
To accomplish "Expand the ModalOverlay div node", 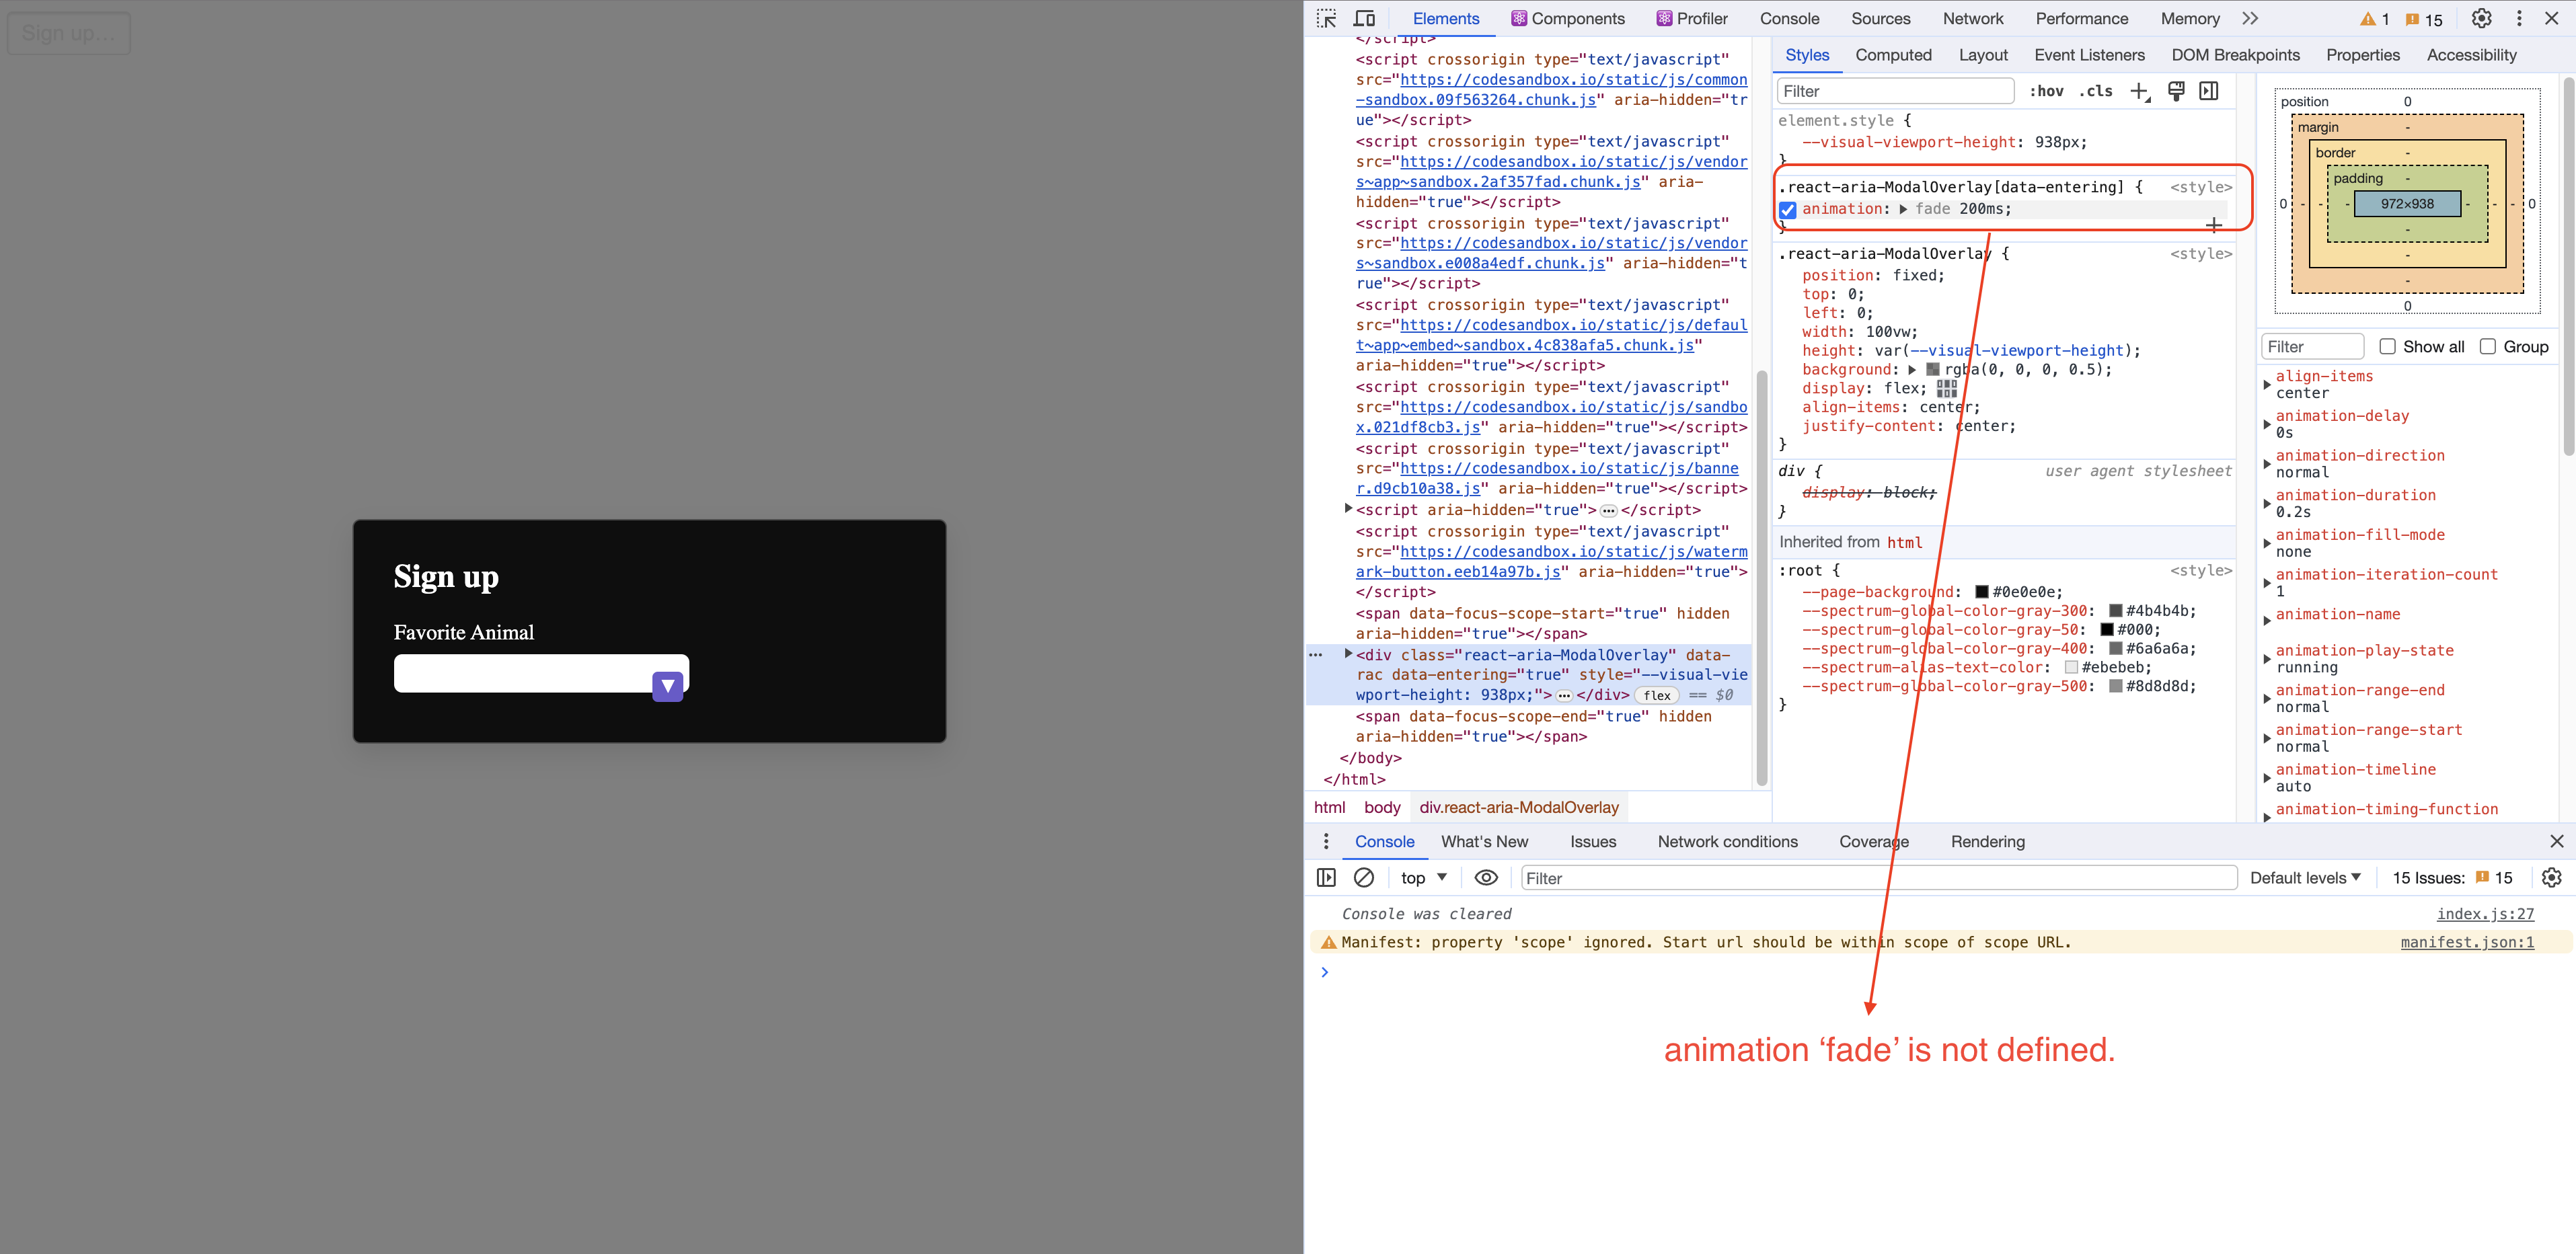I will point(1348,654).
